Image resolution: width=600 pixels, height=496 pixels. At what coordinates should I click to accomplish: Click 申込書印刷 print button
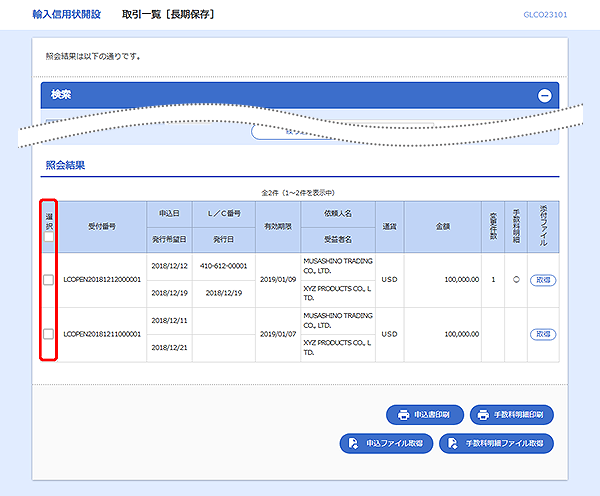425,415
